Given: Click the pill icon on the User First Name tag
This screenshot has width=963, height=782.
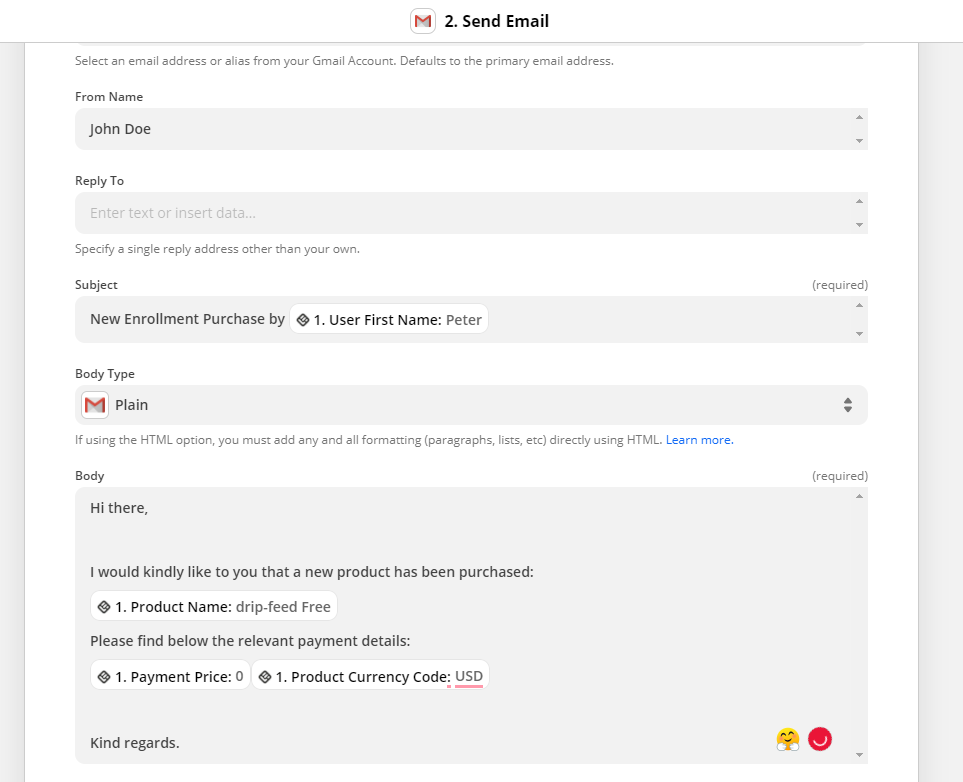Looking at the screenshot, I should 304,318.
